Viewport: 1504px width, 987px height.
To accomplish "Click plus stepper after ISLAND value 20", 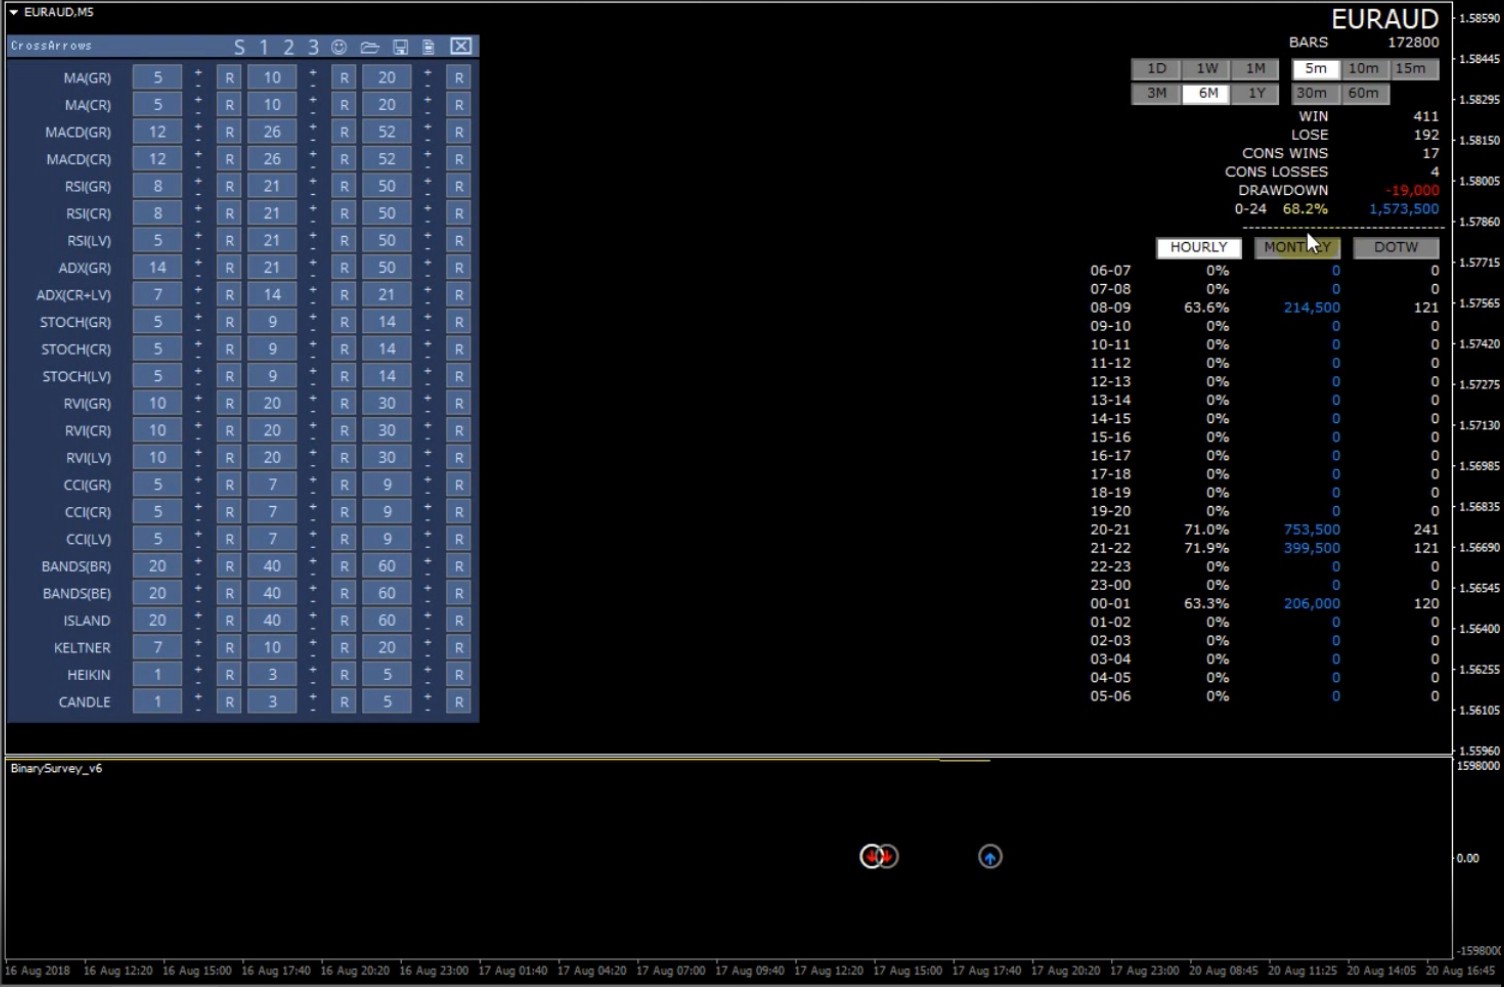I will tap(198, 615).
